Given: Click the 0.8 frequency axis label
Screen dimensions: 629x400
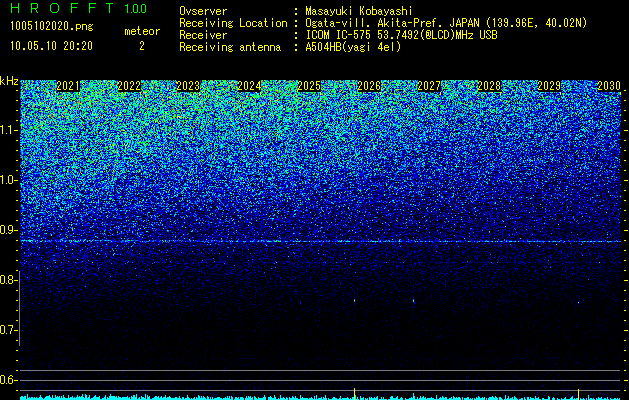Looking at the screenshot, I should [x=8, y=280].
